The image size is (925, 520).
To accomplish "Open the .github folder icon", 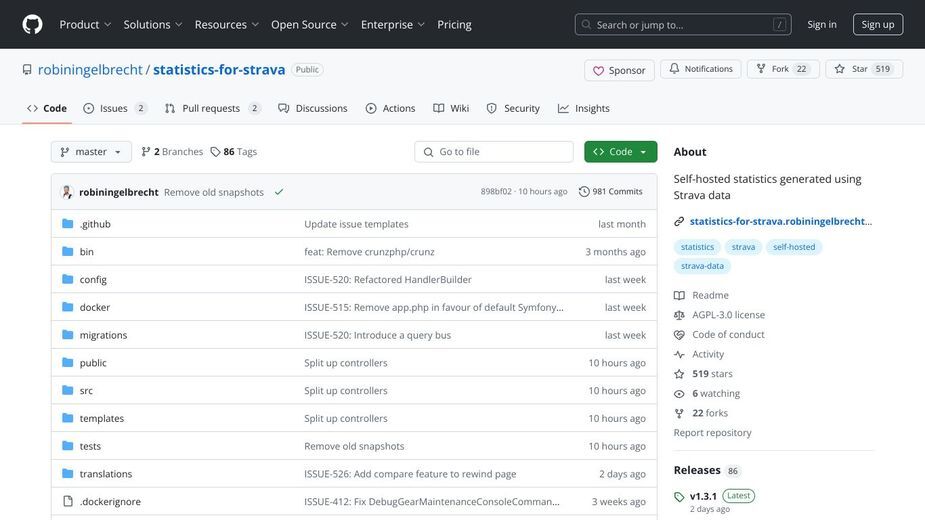I will 68,224.
